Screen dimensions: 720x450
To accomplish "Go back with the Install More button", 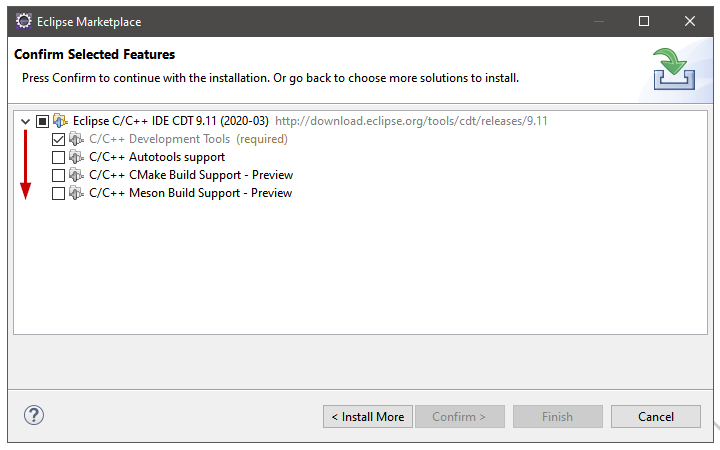I will [x=366, y=416].
